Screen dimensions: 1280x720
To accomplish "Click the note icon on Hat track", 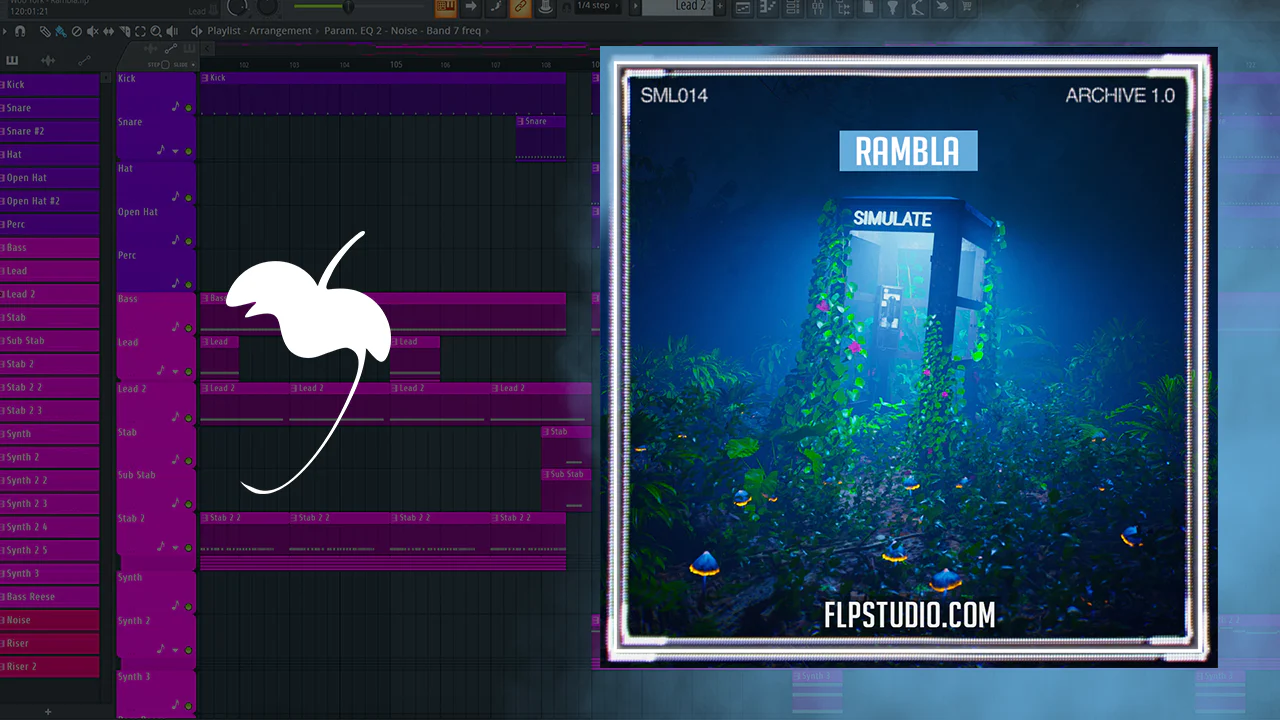I will coord(176,197).
